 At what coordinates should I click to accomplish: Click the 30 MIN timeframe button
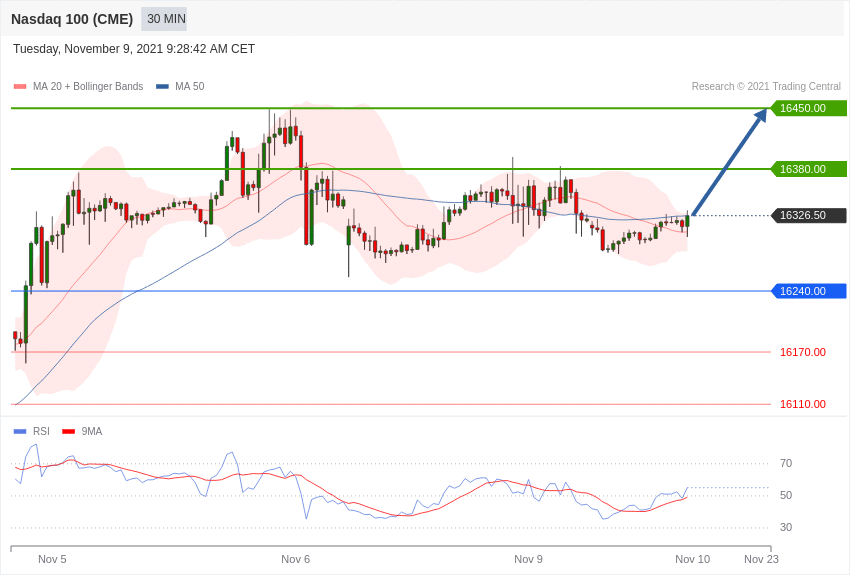(164, 19)
